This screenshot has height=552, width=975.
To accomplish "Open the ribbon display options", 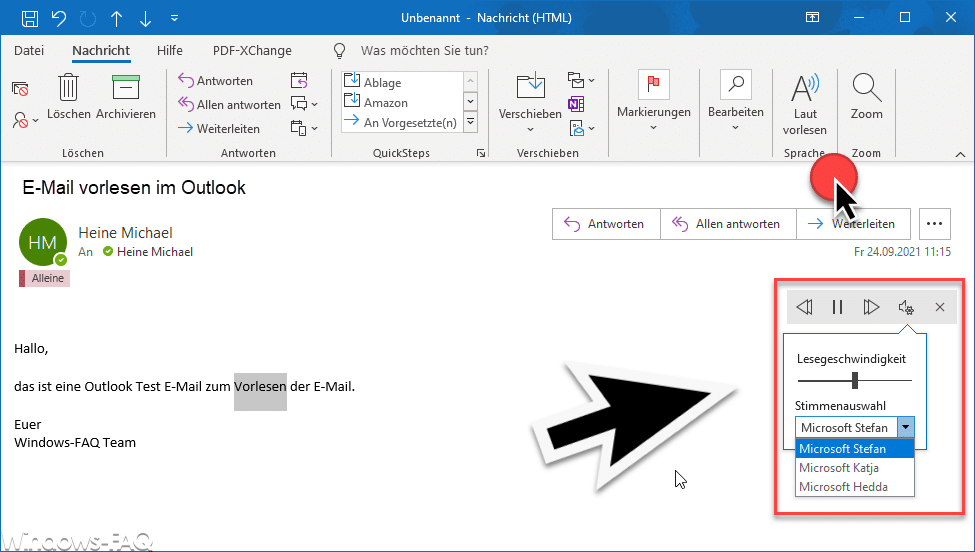I will (x=812, y=17).
